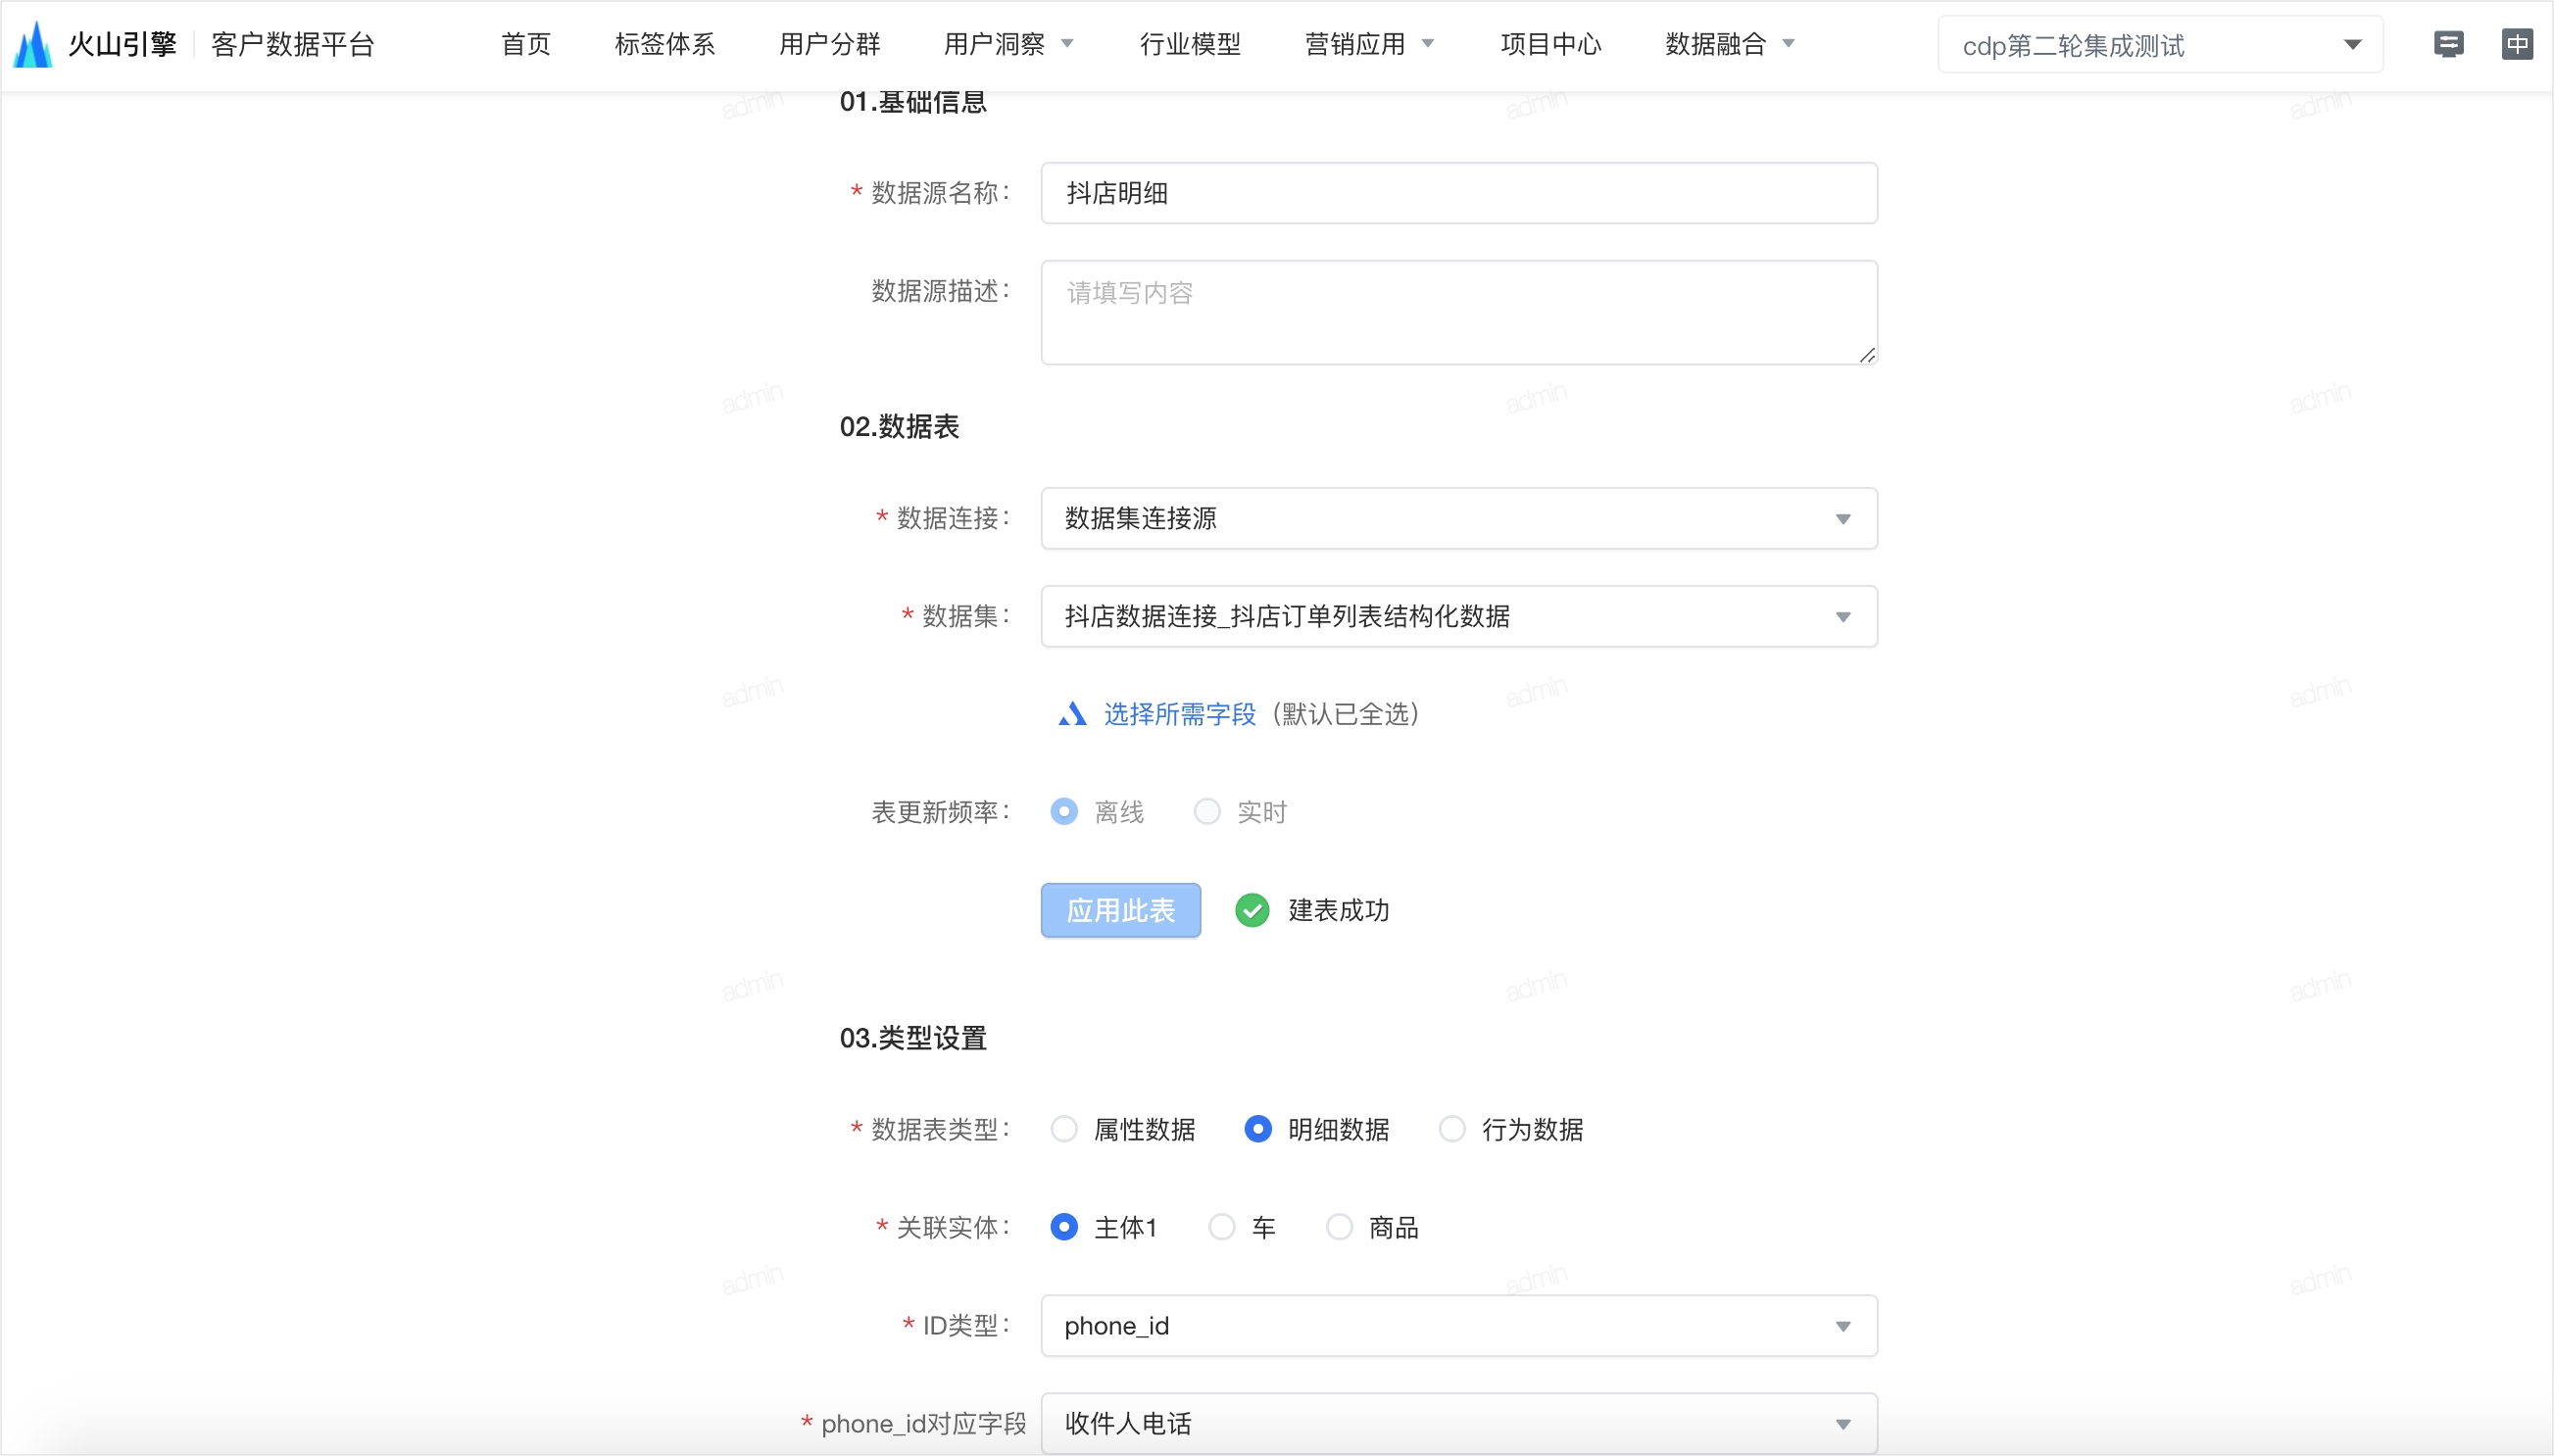The image size is (2554, 1456).
Task: Choose 行为数据 as table type
Action: (1452, 1129)
